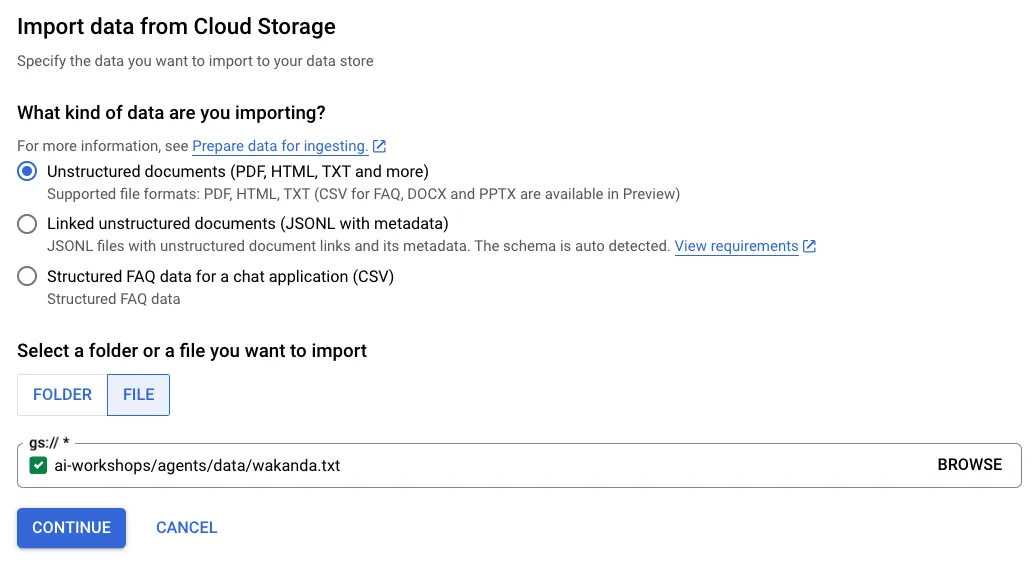
Task: Click external-link icon after View requirements
Action: pos(810,246)
